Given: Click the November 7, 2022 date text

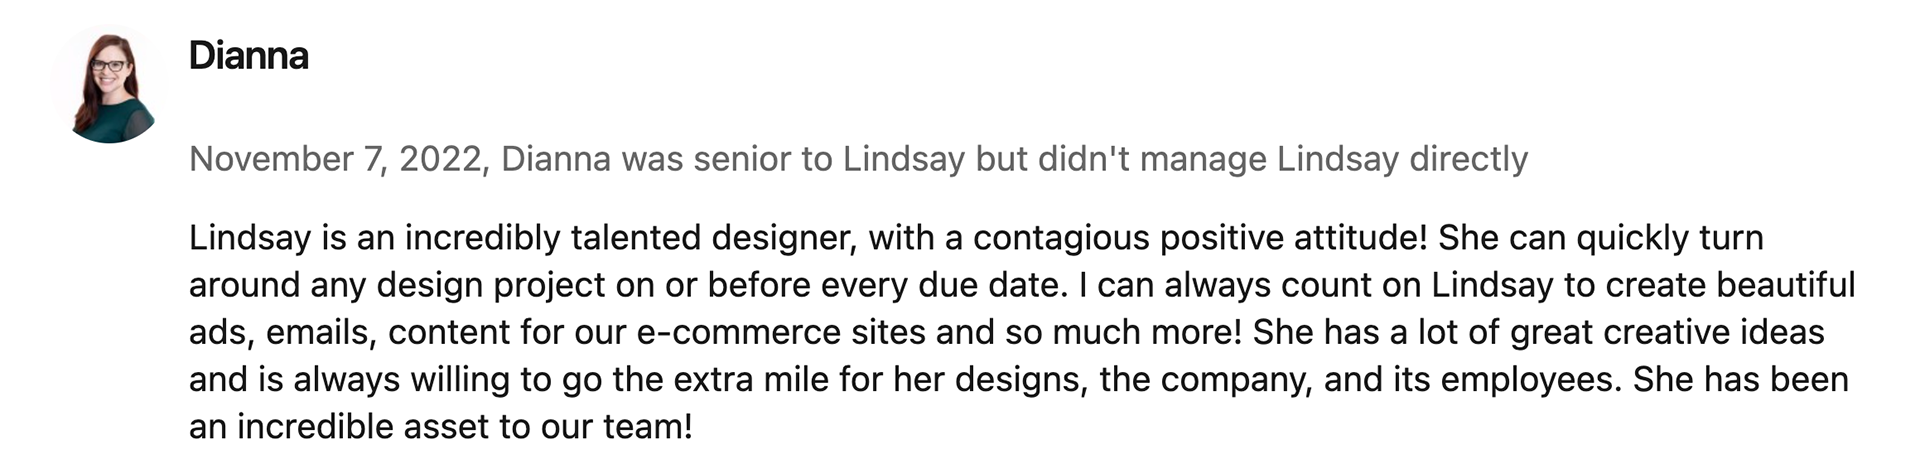Looking at the screenshot, I should [x=336, y=160].
